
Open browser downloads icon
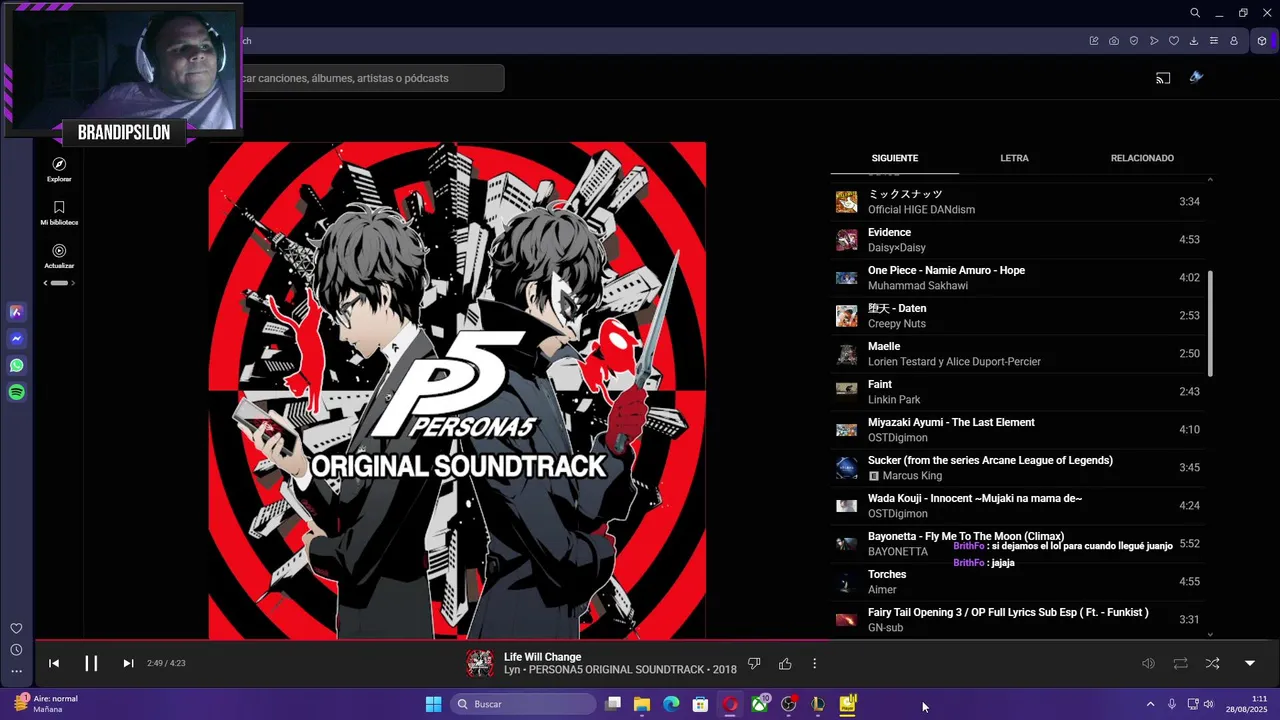pyautogui.click(x=1194, y=41)
